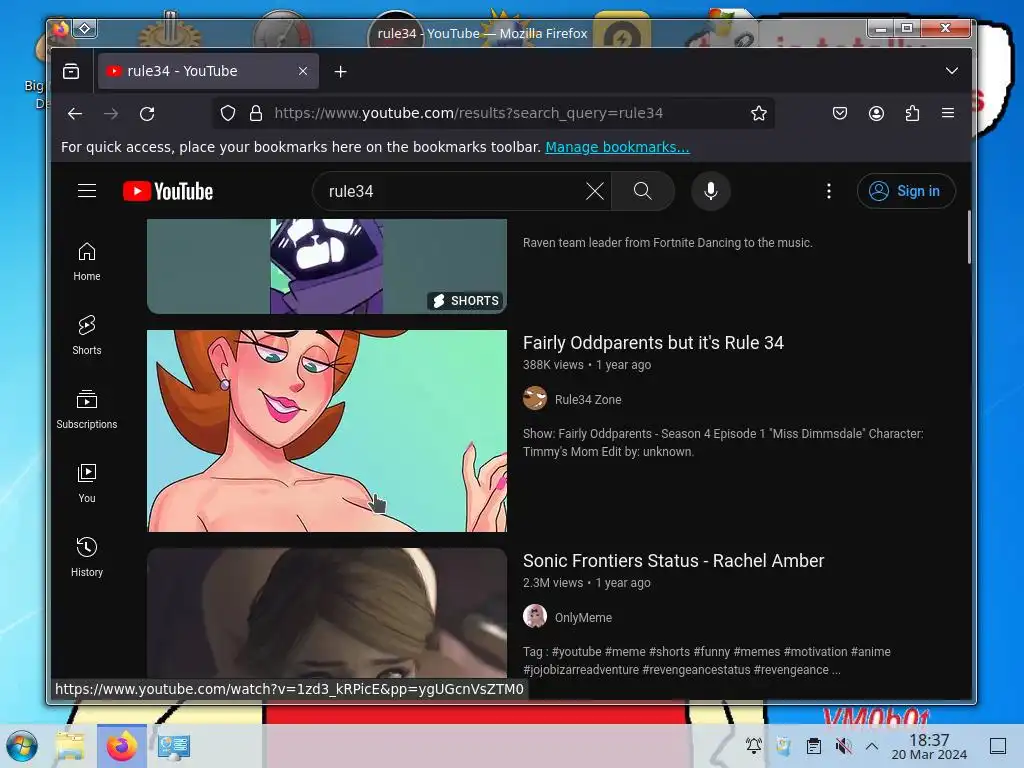Open the You section in sidebar
Screen dimensions: 1024x768
[87, 483]
